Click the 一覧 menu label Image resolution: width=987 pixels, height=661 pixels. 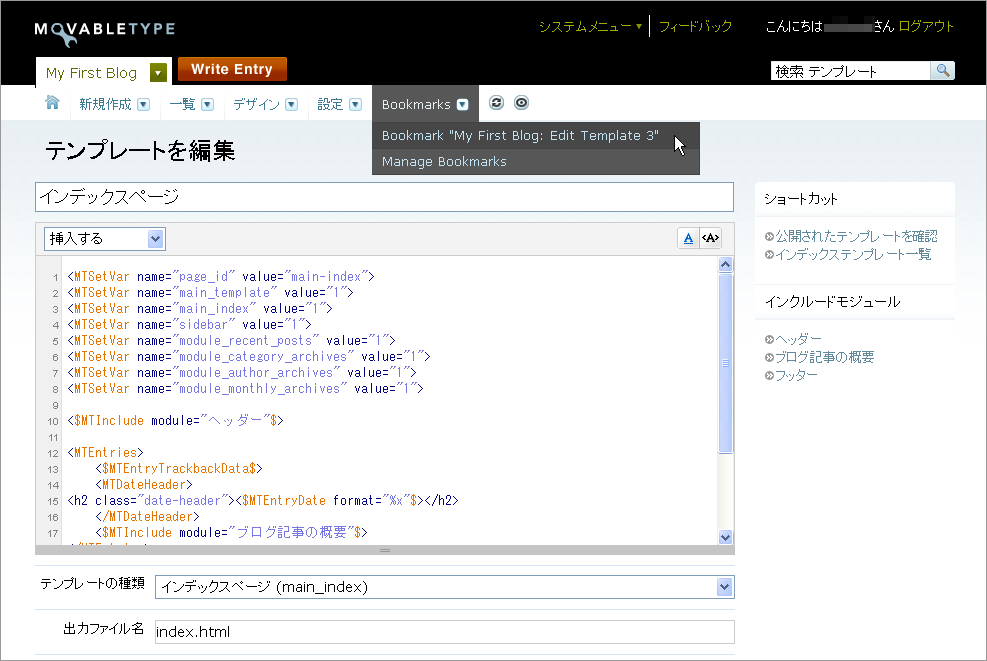click(x=183, y=105)
